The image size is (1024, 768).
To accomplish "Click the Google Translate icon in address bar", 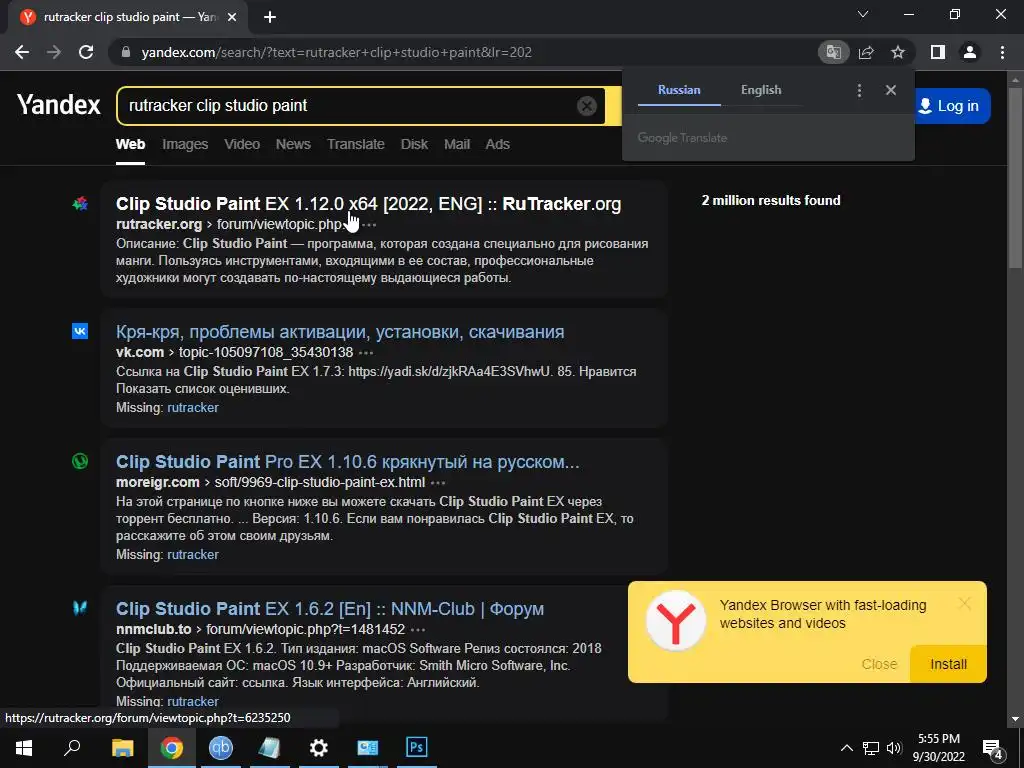I will click(833, 52).
